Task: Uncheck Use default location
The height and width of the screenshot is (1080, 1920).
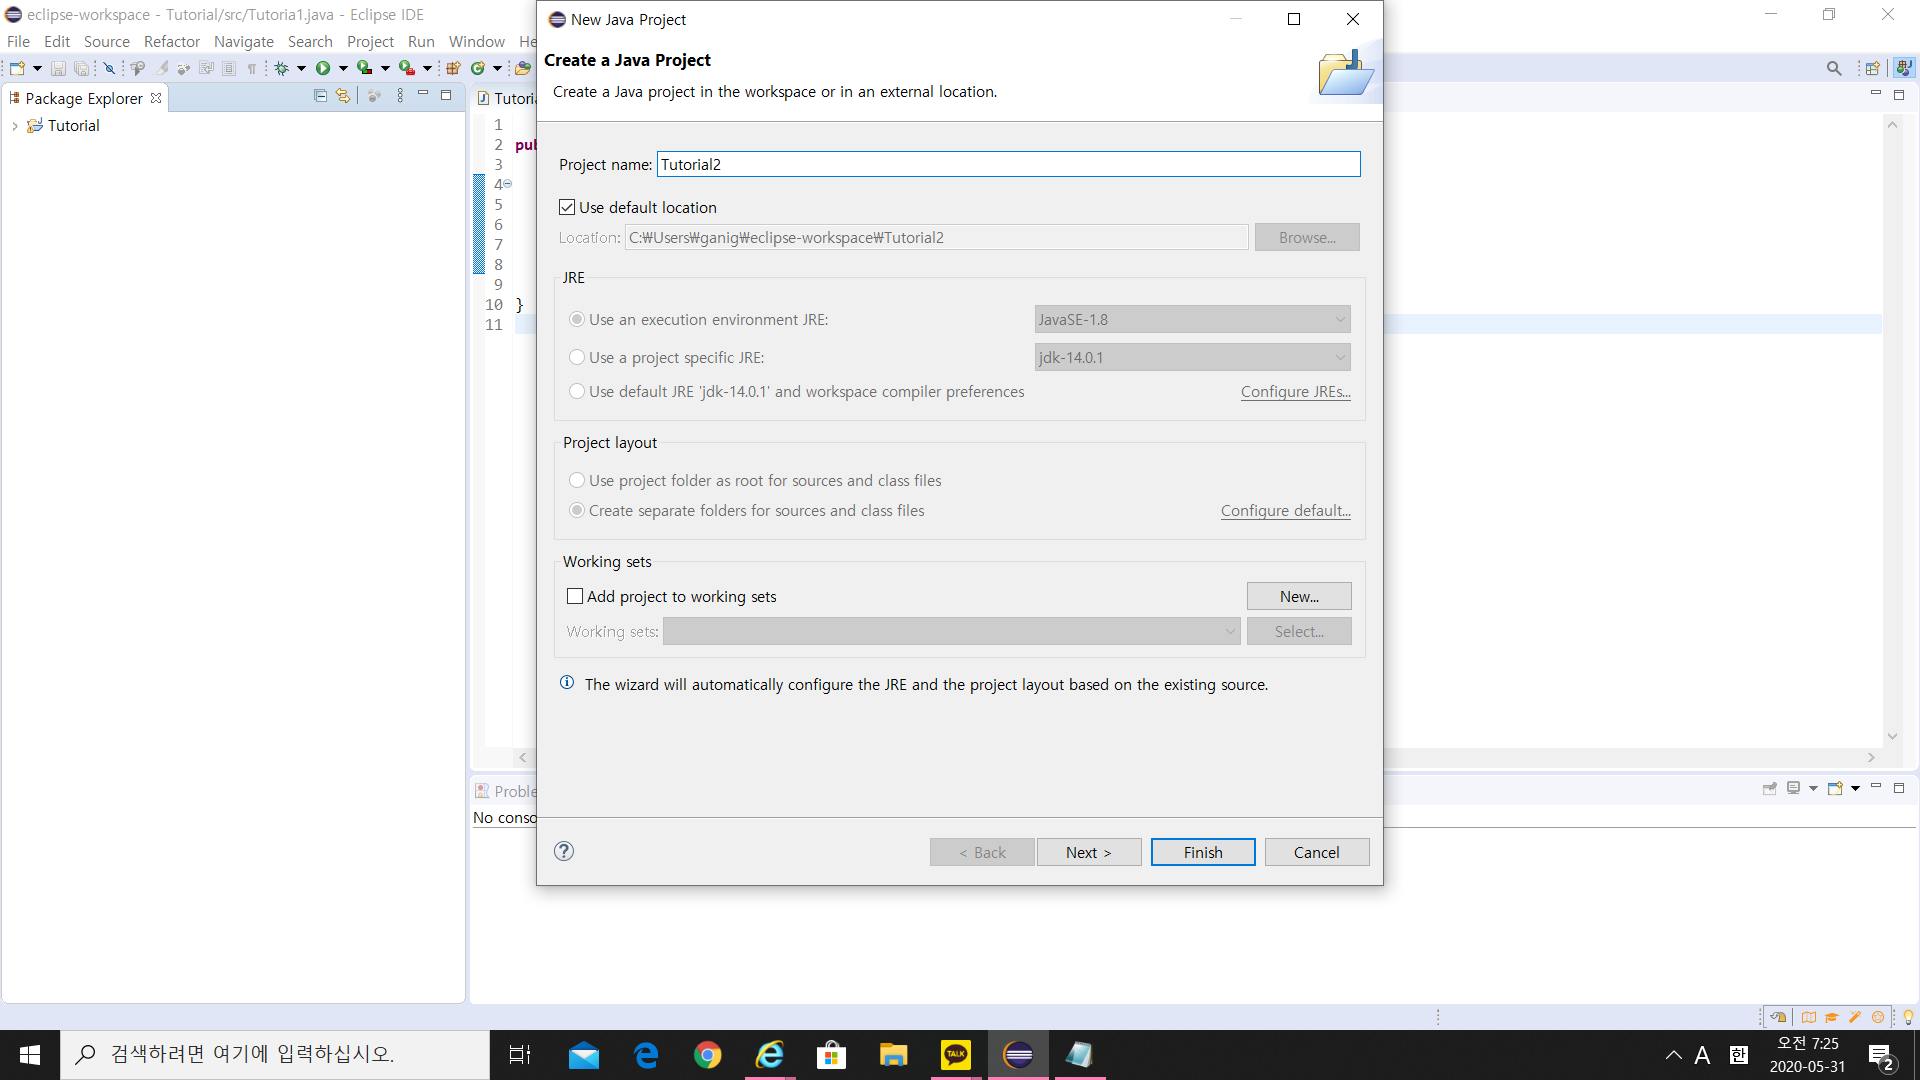Action: [567, 207]
